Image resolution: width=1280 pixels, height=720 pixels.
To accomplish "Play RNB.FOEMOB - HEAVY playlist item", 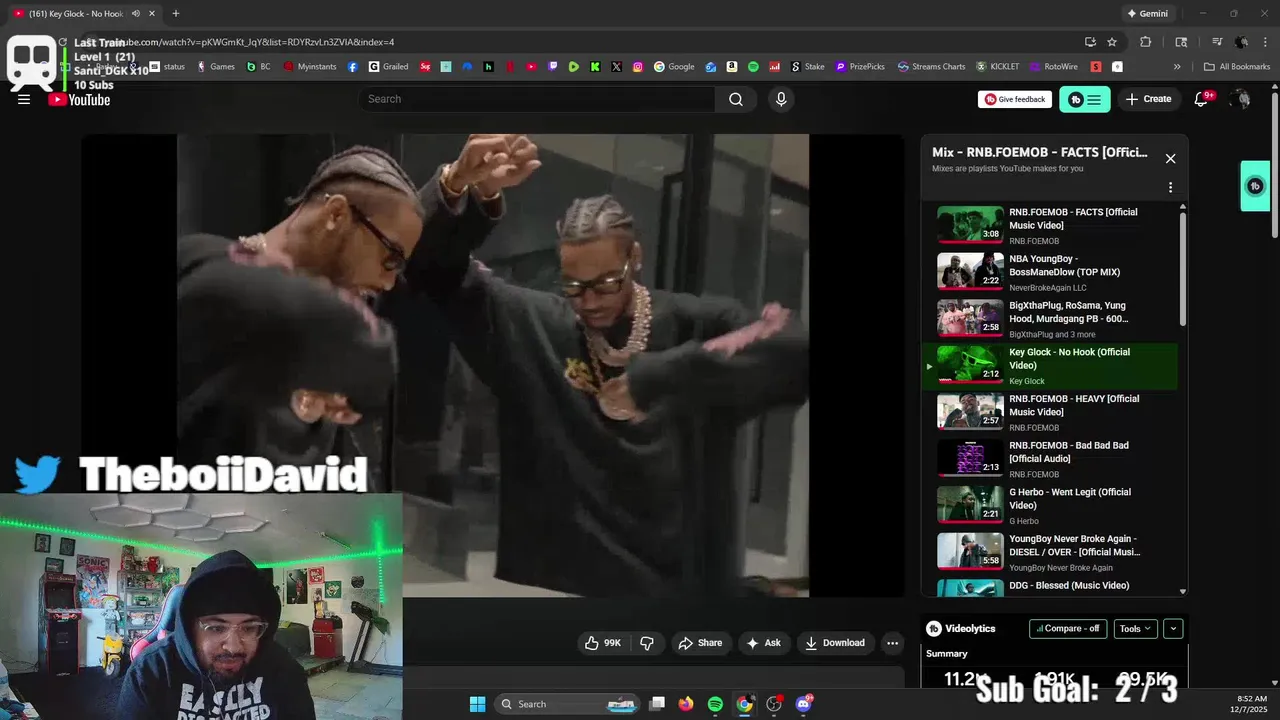I will 1050,412.
